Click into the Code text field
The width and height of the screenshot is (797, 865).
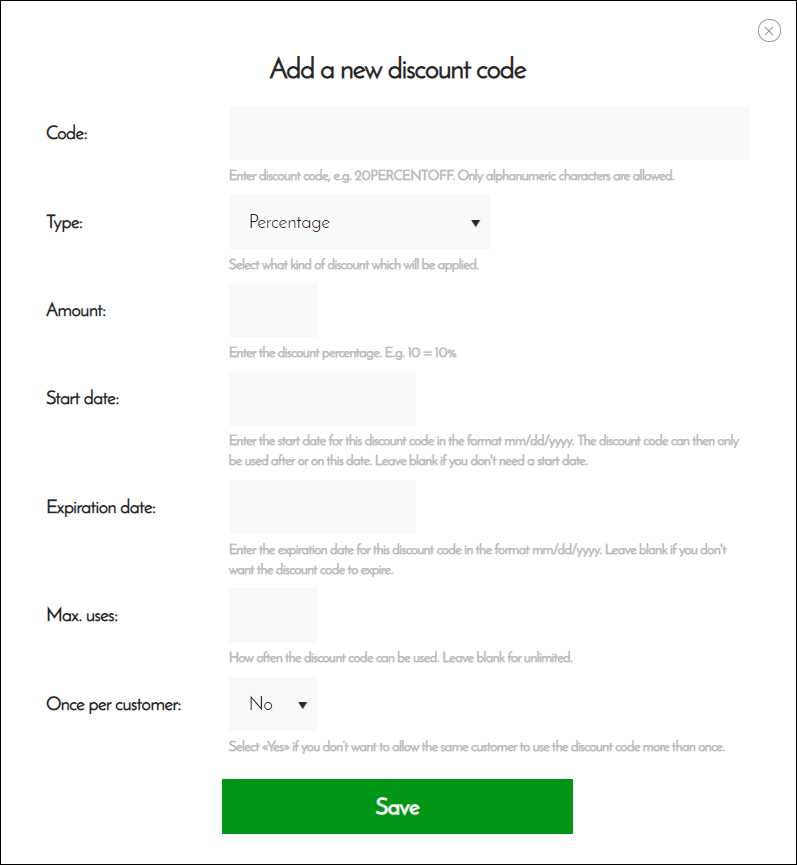click(x=489, y=133)
